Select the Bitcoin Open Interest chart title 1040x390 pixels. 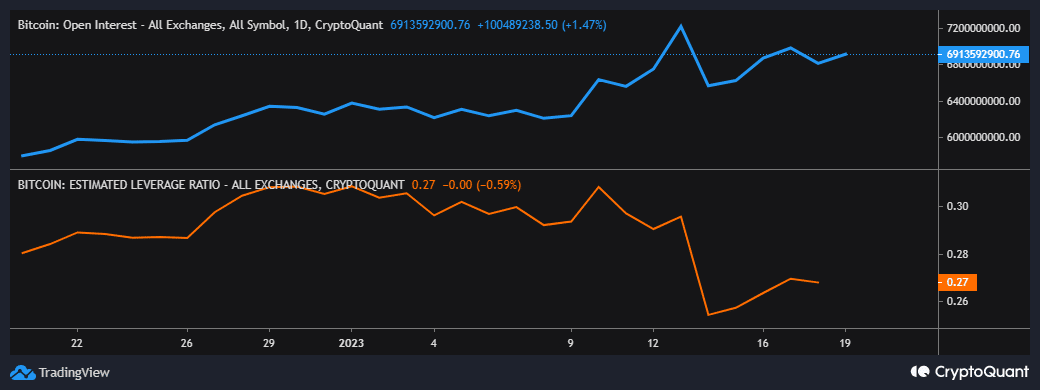tap(200, 25)
